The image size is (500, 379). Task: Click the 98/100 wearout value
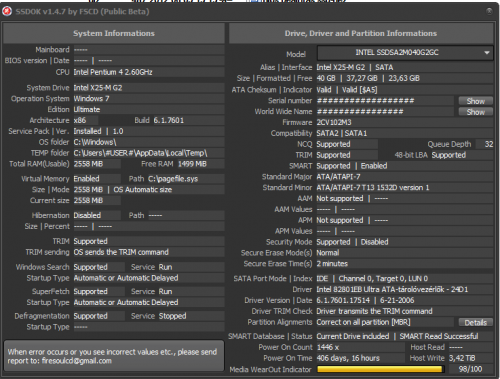pyautogui.click(x=470, y=369)
